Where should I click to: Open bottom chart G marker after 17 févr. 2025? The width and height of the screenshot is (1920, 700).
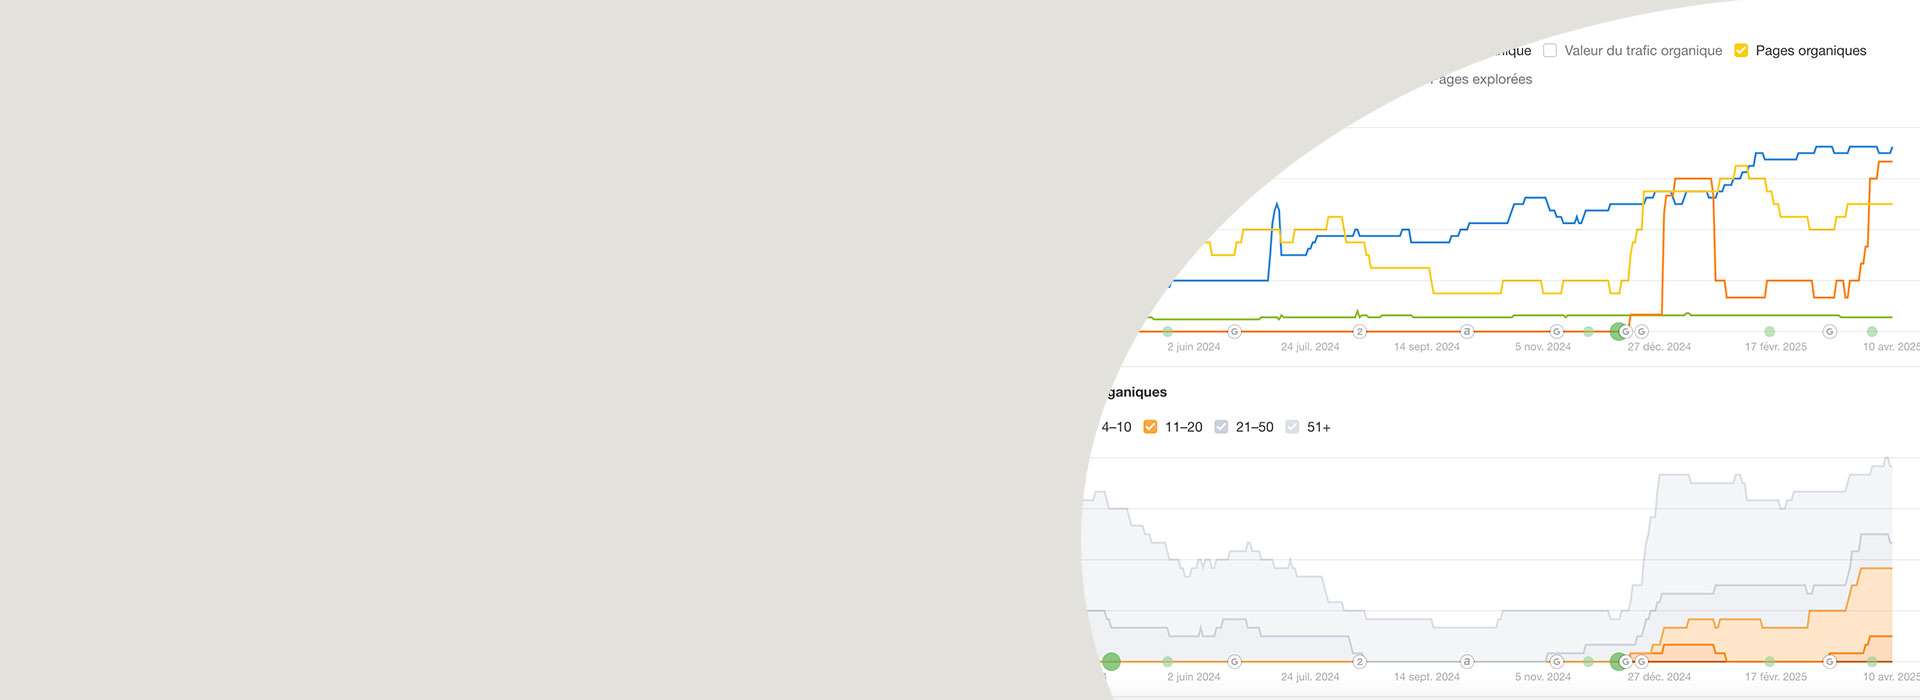[x=1829, y=661]
